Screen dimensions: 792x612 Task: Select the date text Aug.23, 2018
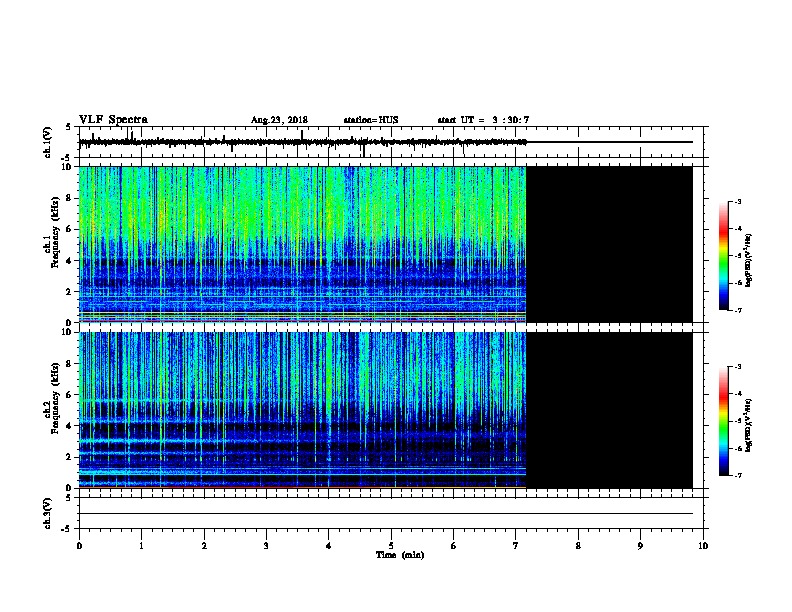pyautogui.click(x=279, y=120)
